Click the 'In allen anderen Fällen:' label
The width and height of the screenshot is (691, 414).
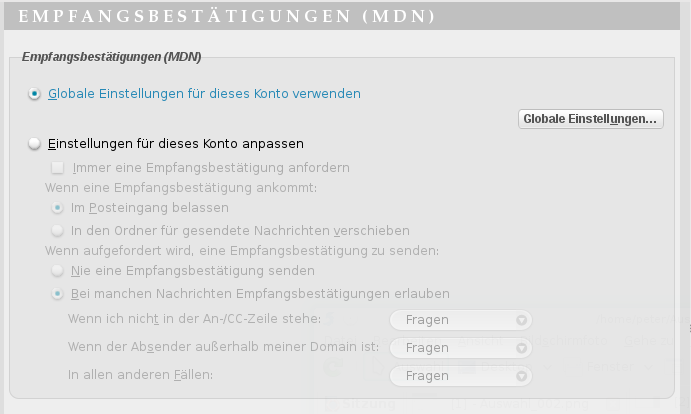(141, 375)
